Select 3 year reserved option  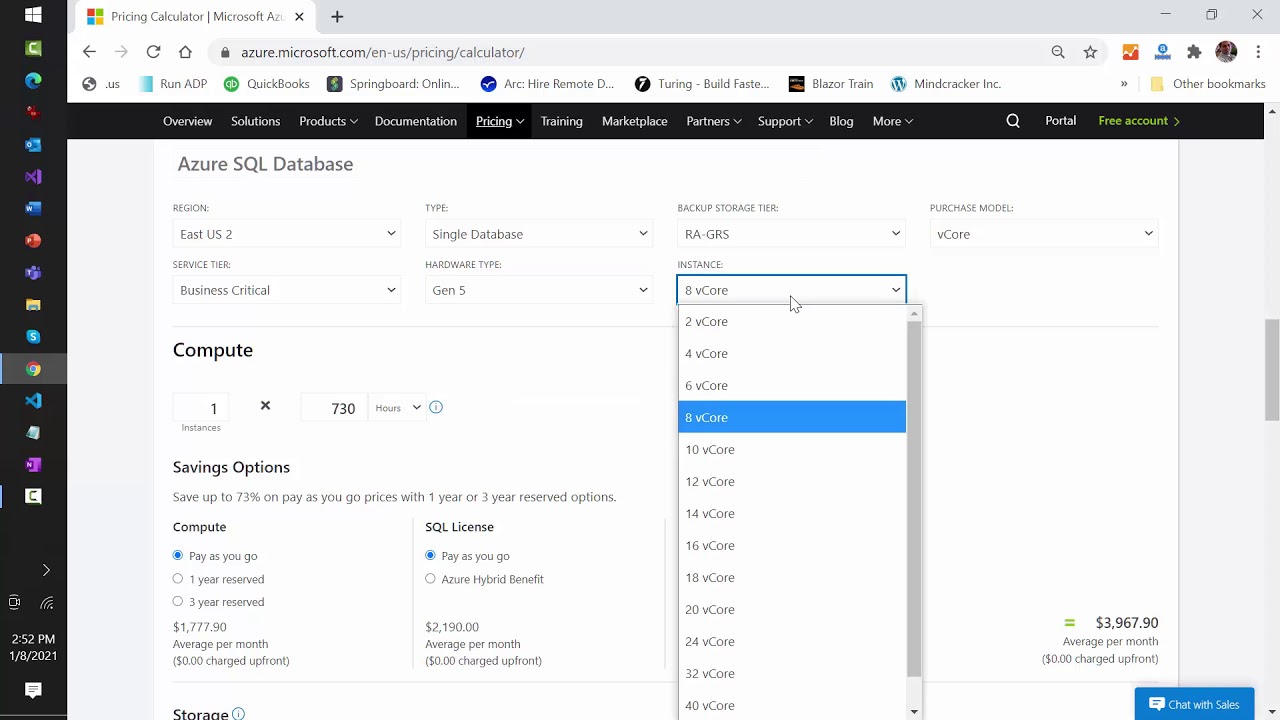178,601
